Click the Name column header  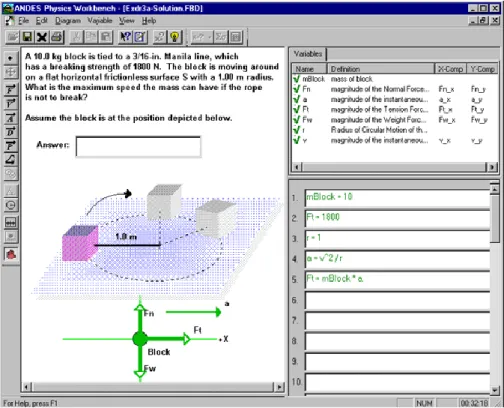pos(309,69)
